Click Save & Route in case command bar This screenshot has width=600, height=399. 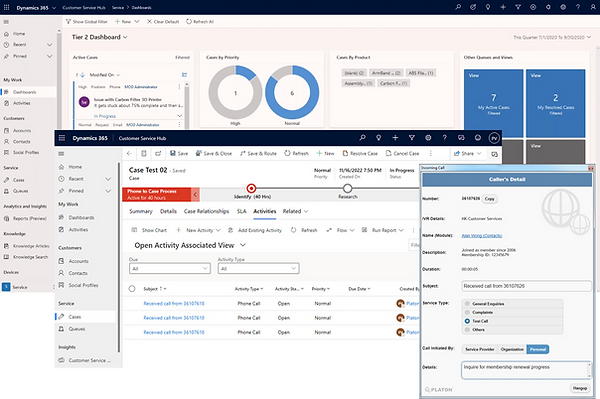click(258, 153)
